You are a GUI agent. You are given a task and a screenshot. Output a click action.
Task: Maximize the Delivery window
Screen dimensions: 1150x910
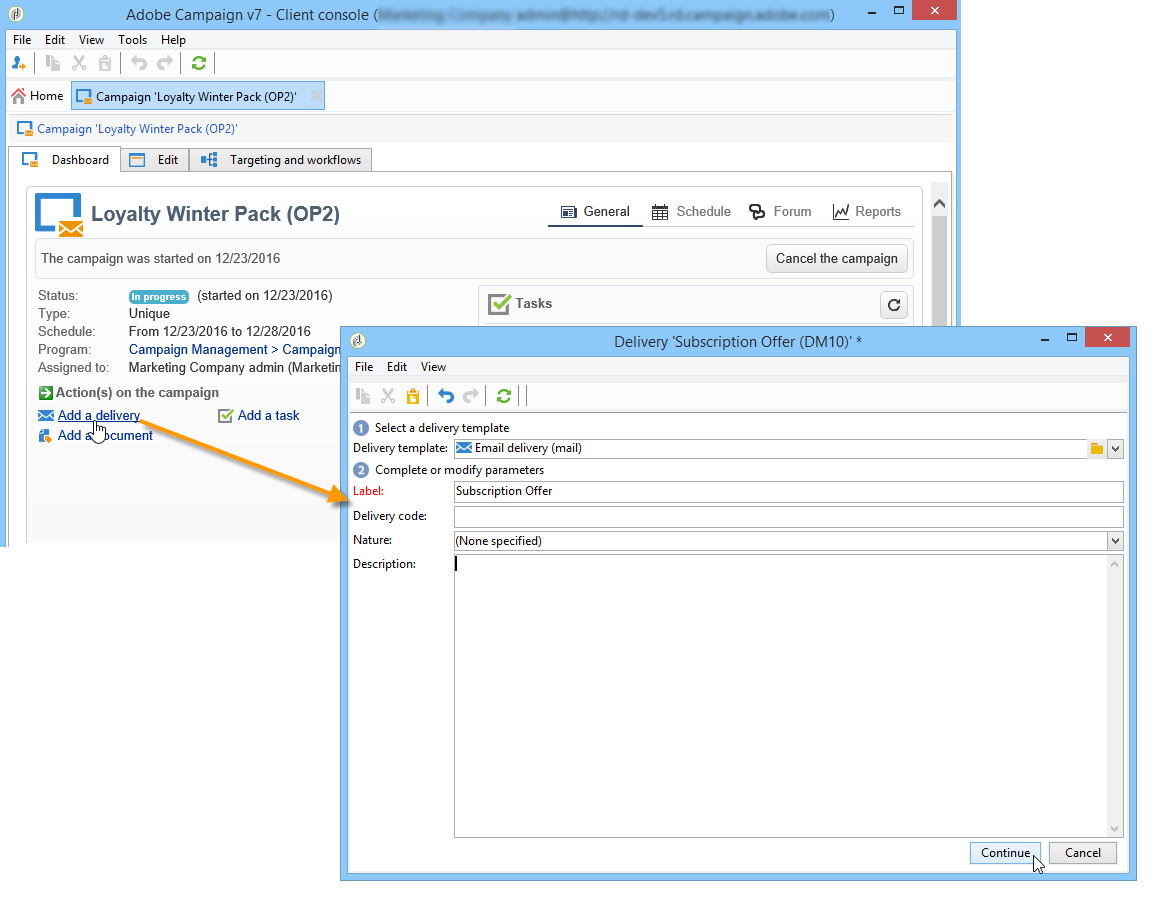pyautogui.click(x=1072, y=337)
